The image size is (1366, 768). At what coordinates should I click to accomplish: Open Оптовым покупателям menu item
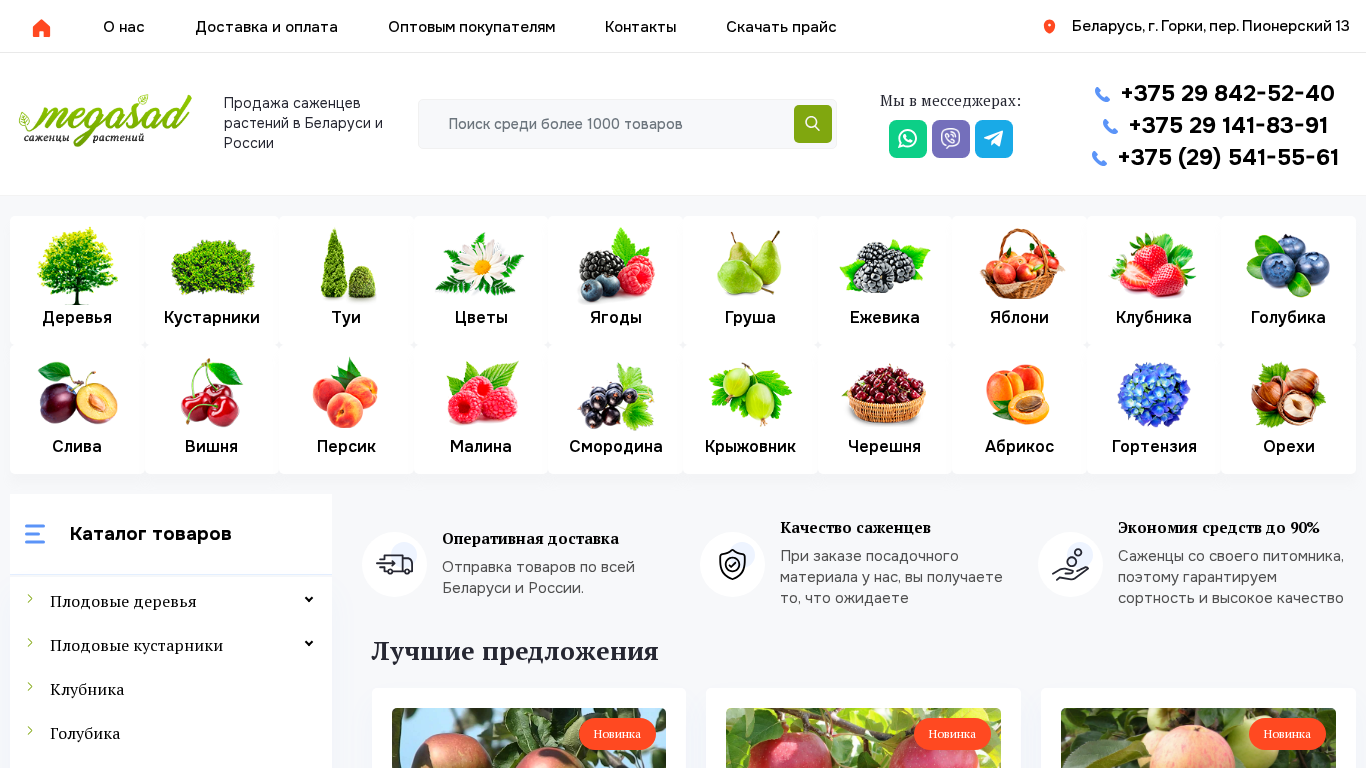[471, 27]
